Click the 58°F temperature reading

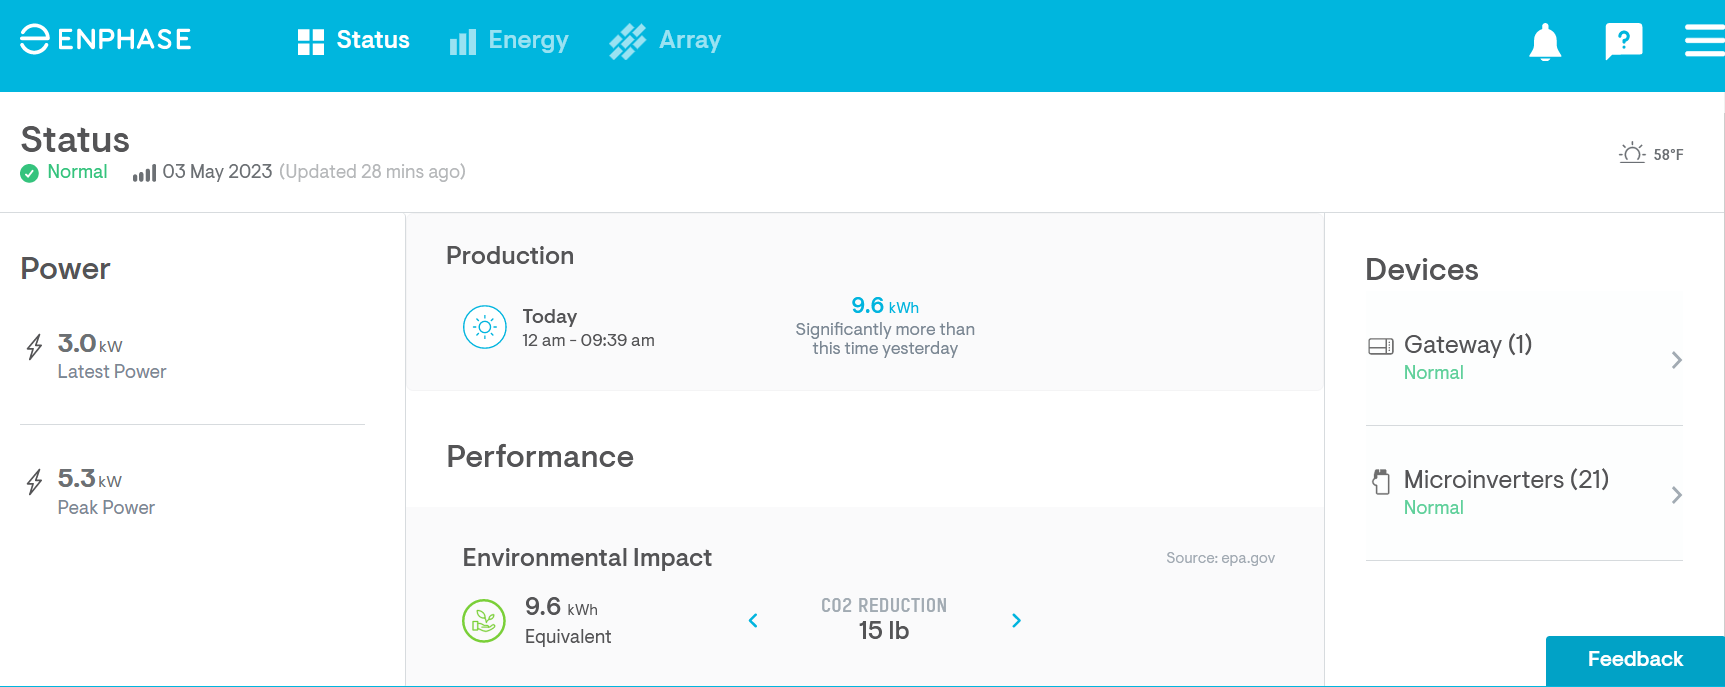point(1668,155)
